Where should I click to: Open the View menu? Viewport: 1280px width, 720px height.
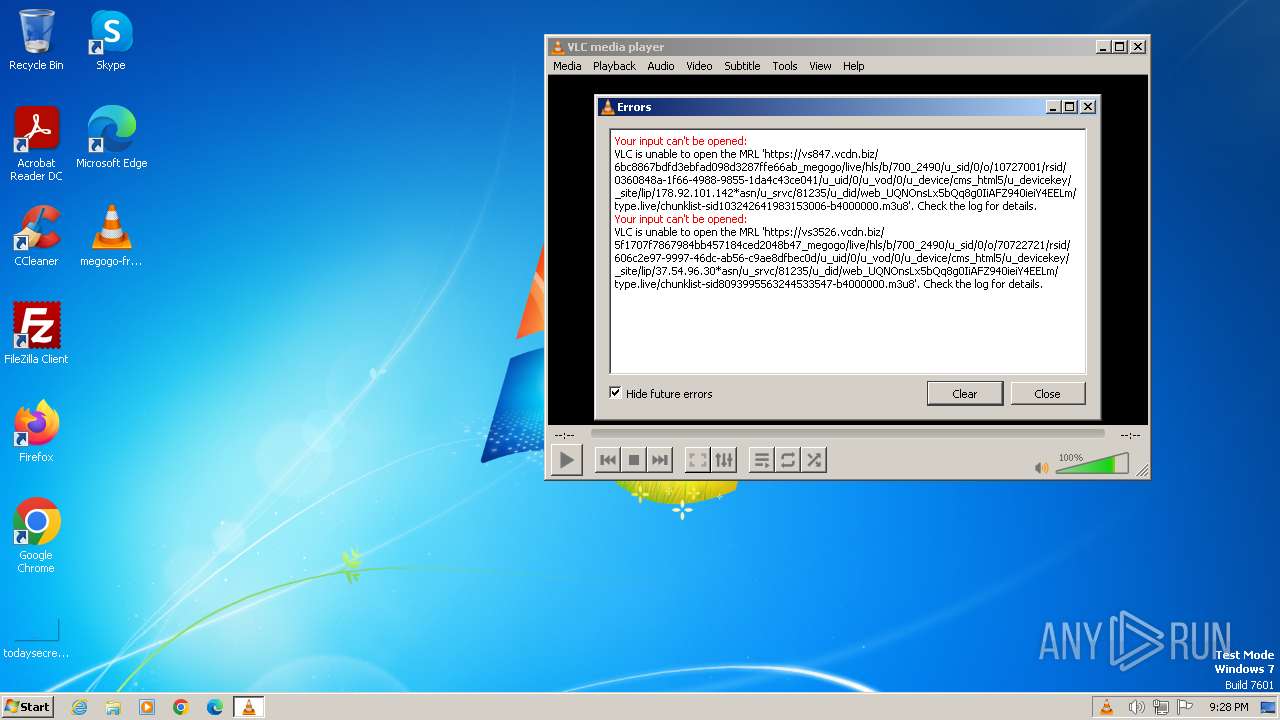(x=820, y=66)
